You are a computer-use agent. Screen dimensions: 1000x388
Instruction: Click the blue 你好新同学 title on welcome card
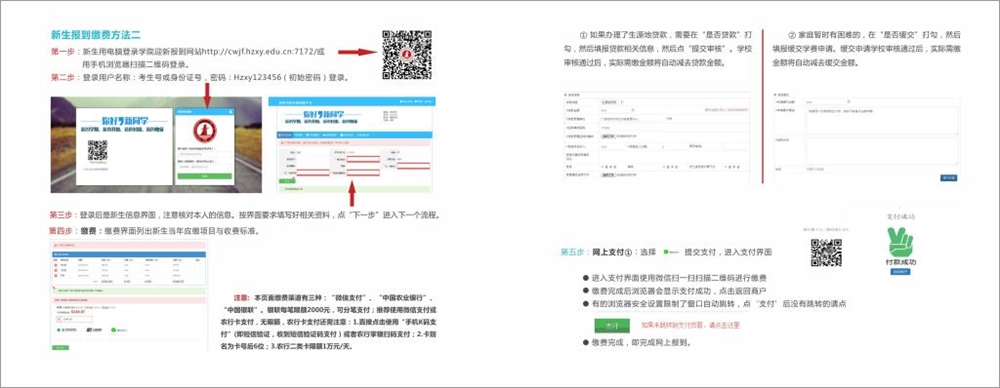[124, 121]
